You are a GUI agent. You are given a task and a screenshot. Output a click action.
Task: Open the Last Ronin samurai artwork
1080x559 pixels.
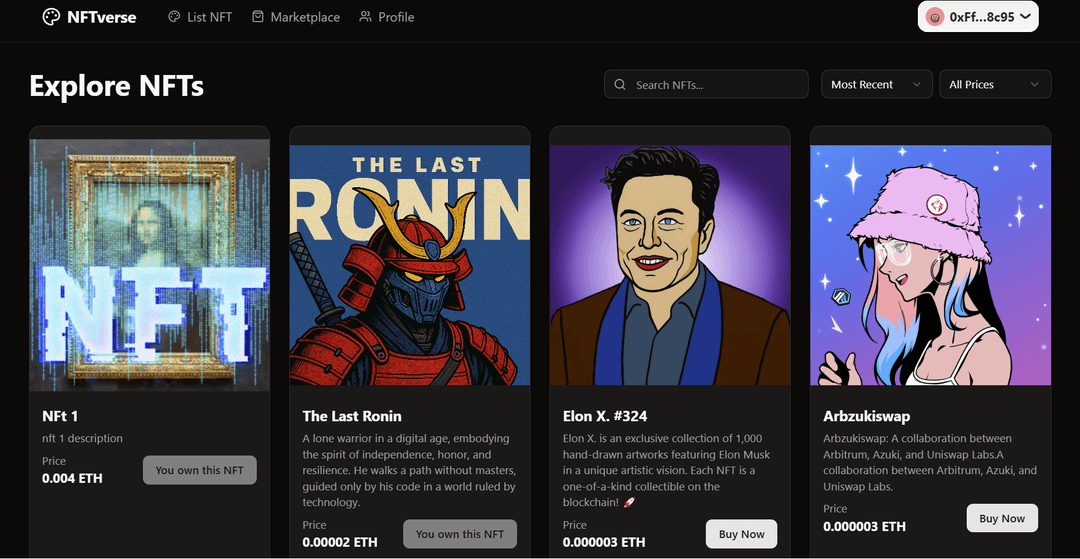coord(410,265)
